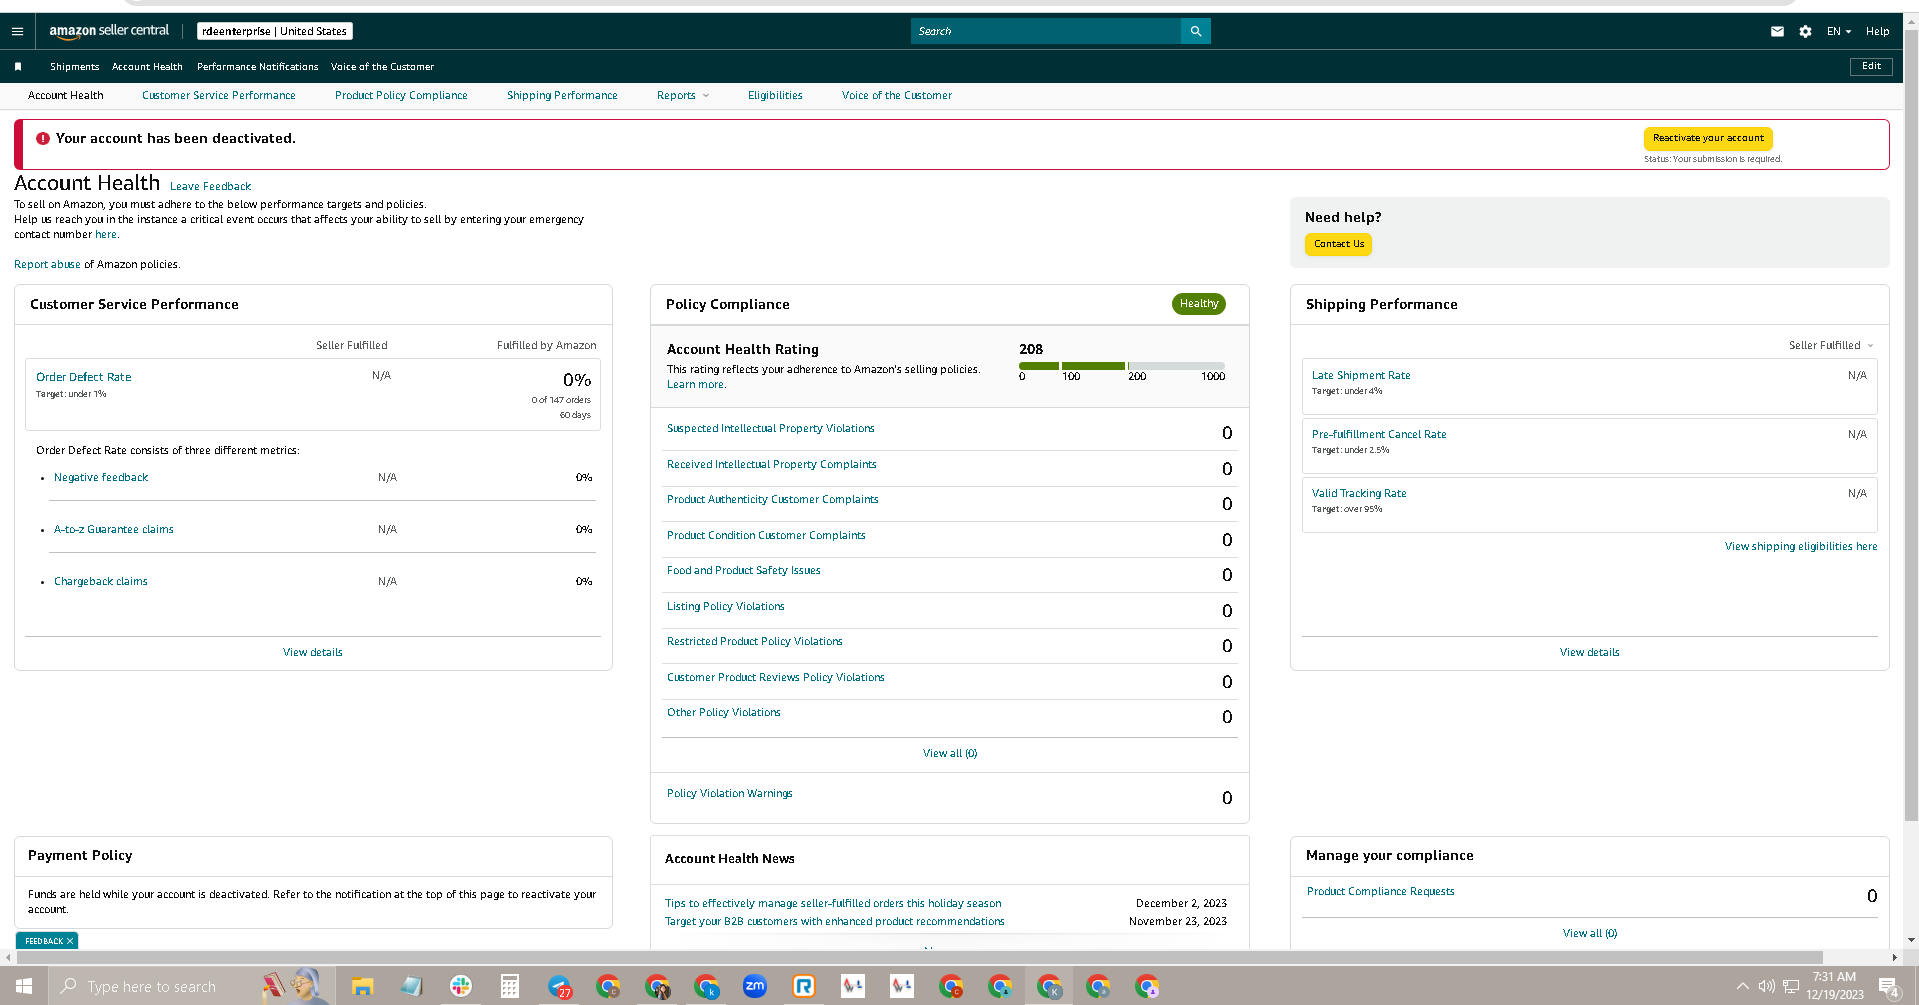
Task: Click the search magnifier button
Action: tap(1196, 31)
